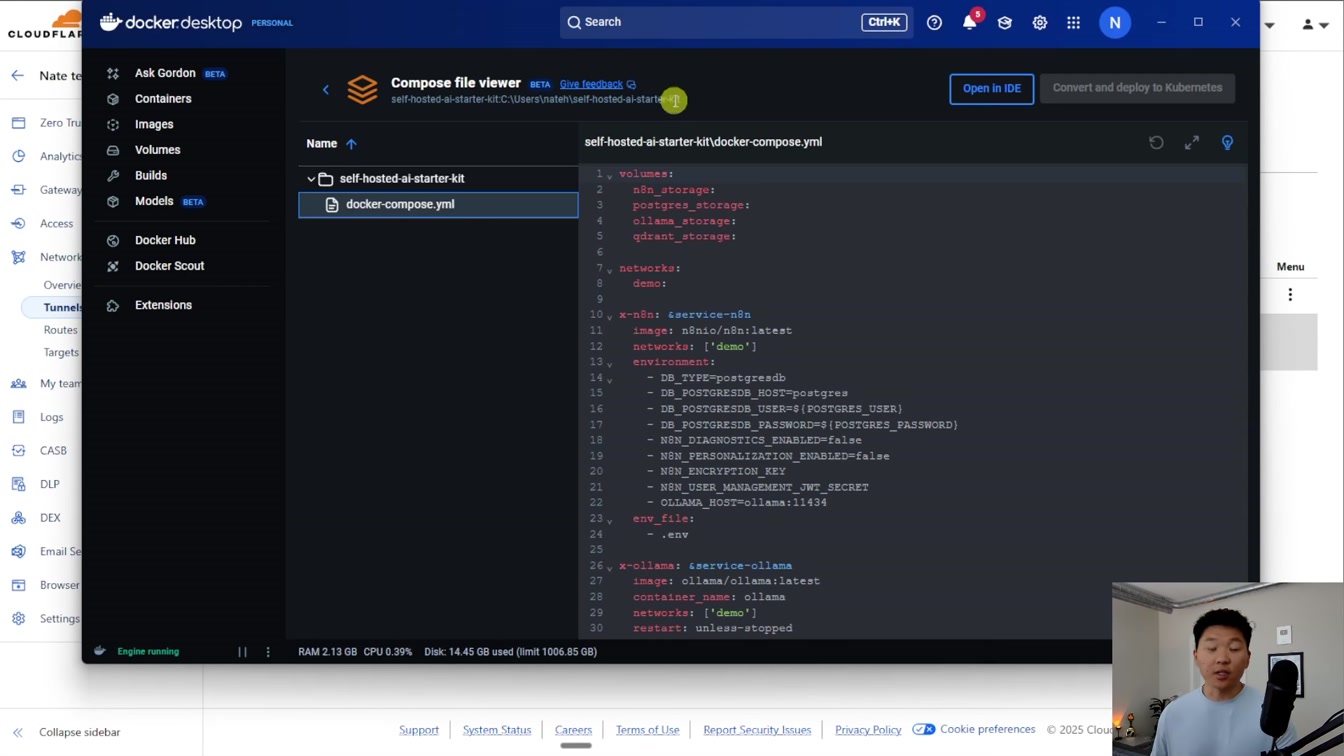Expand the editor to fullscreen
Screen dimensions: 1344x756
click(x=1192, y=143)
